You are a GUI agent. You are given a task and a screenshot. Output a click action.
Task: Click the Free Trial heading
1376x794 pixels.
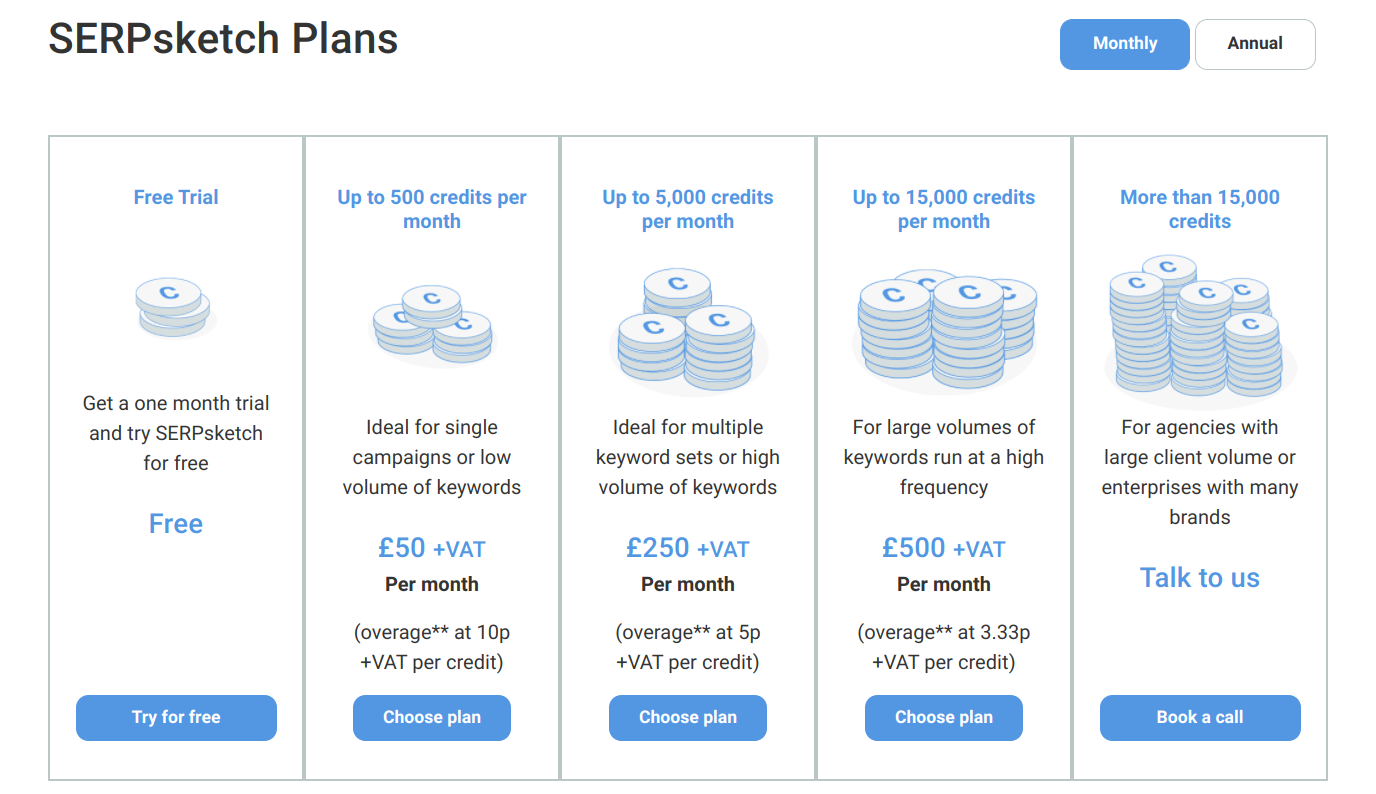click(x=176, y=197)
